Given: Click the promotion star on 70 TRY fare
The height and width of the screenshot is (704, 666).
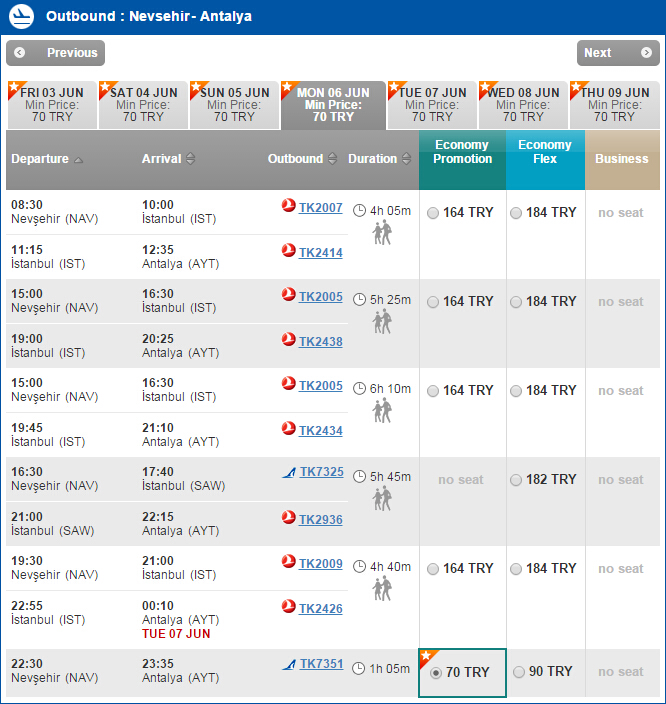Looking at the screenshot, I should [427, 657].
